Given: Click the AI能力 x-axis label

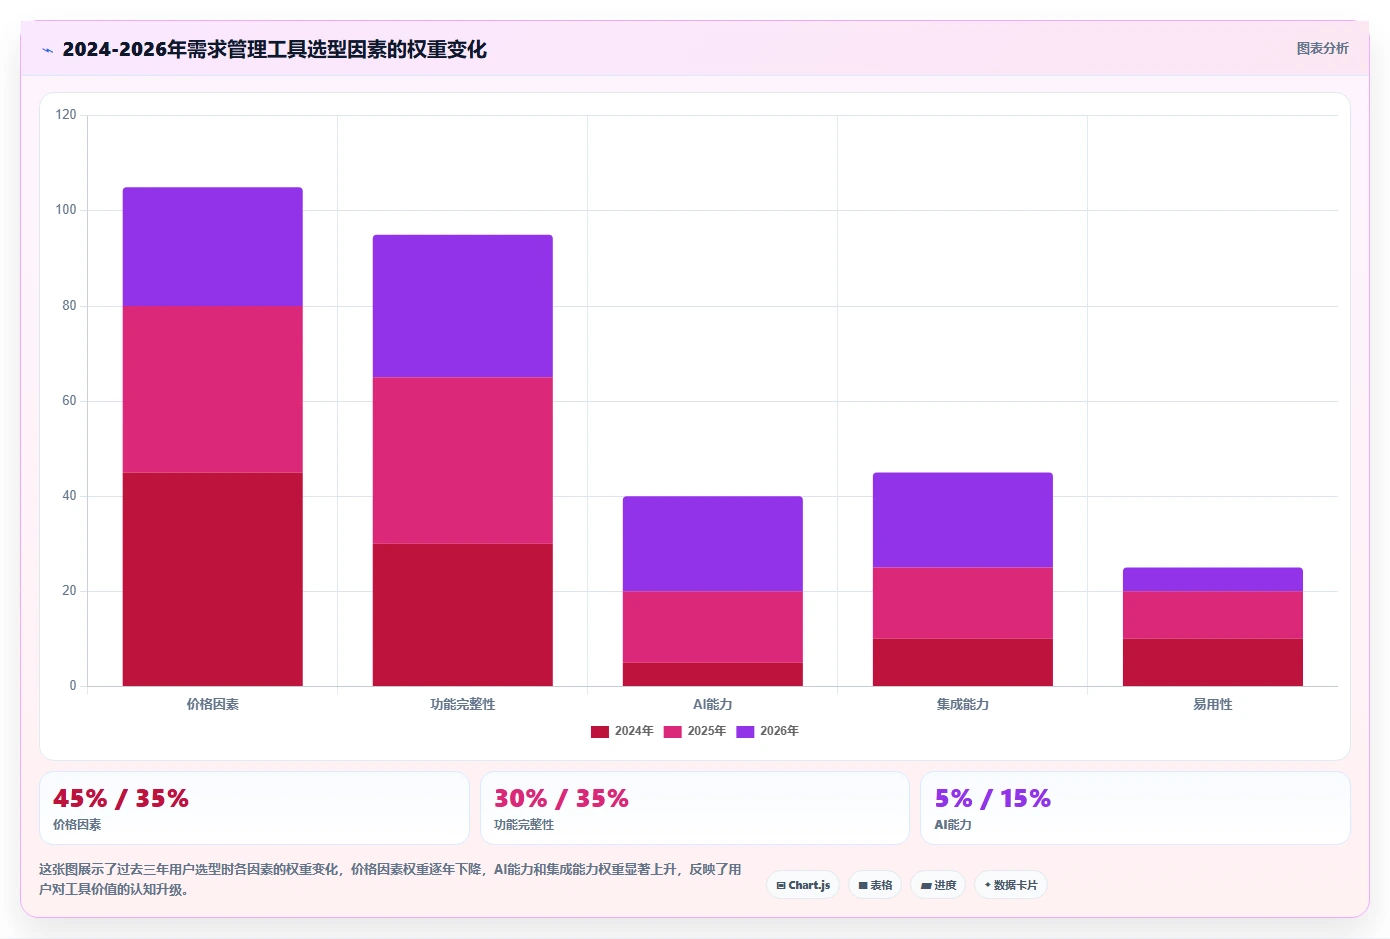Looking at the screenshot, I should coord(713,704).
